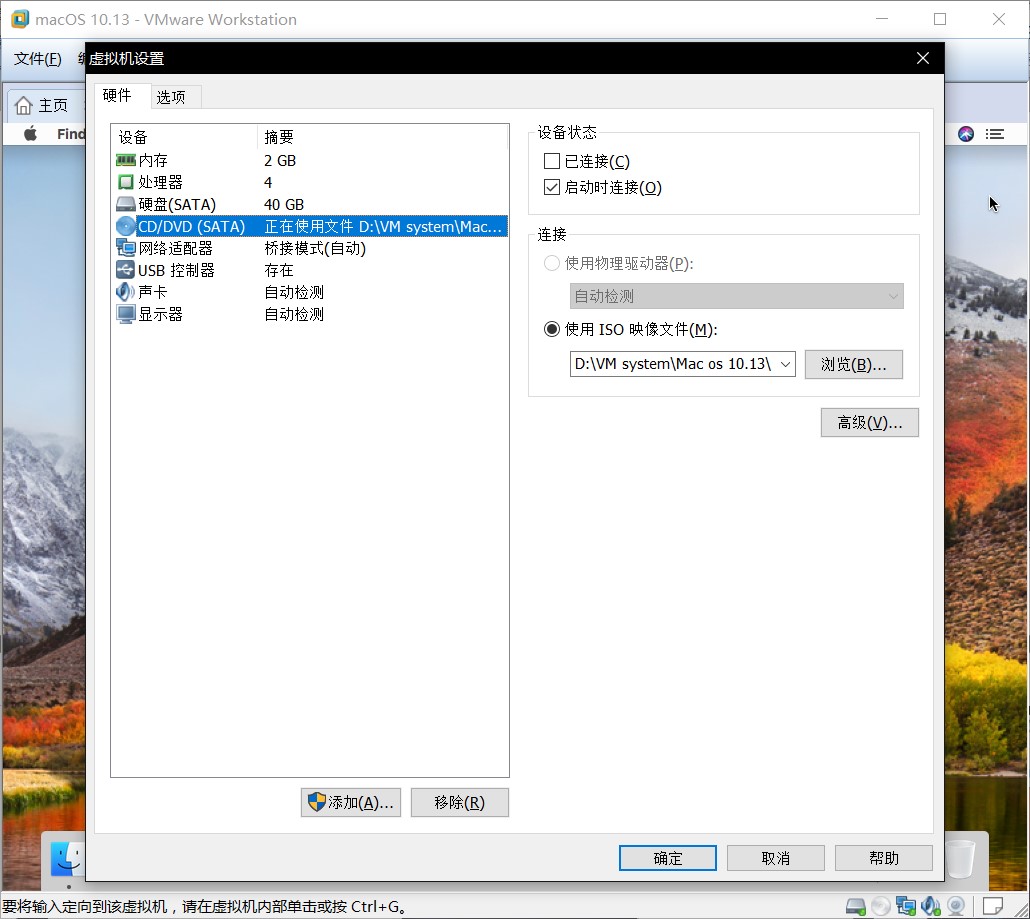The height and width of the screenshot is (919, 1030).
Task: Select the CD/DVD (SATA) row text
Action: 191,227
